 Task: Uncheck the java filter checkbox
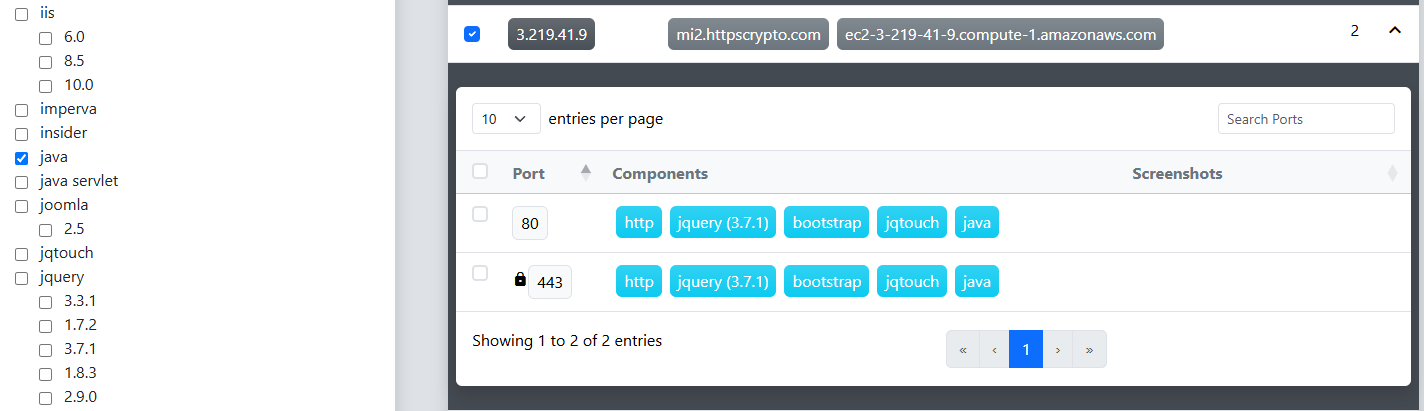tap(22, 158)
